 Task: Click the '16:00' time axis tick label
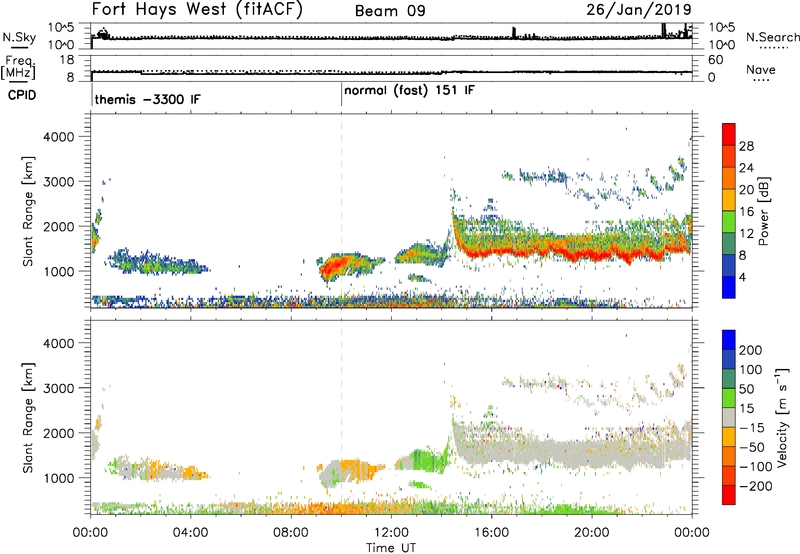point(491,533)
